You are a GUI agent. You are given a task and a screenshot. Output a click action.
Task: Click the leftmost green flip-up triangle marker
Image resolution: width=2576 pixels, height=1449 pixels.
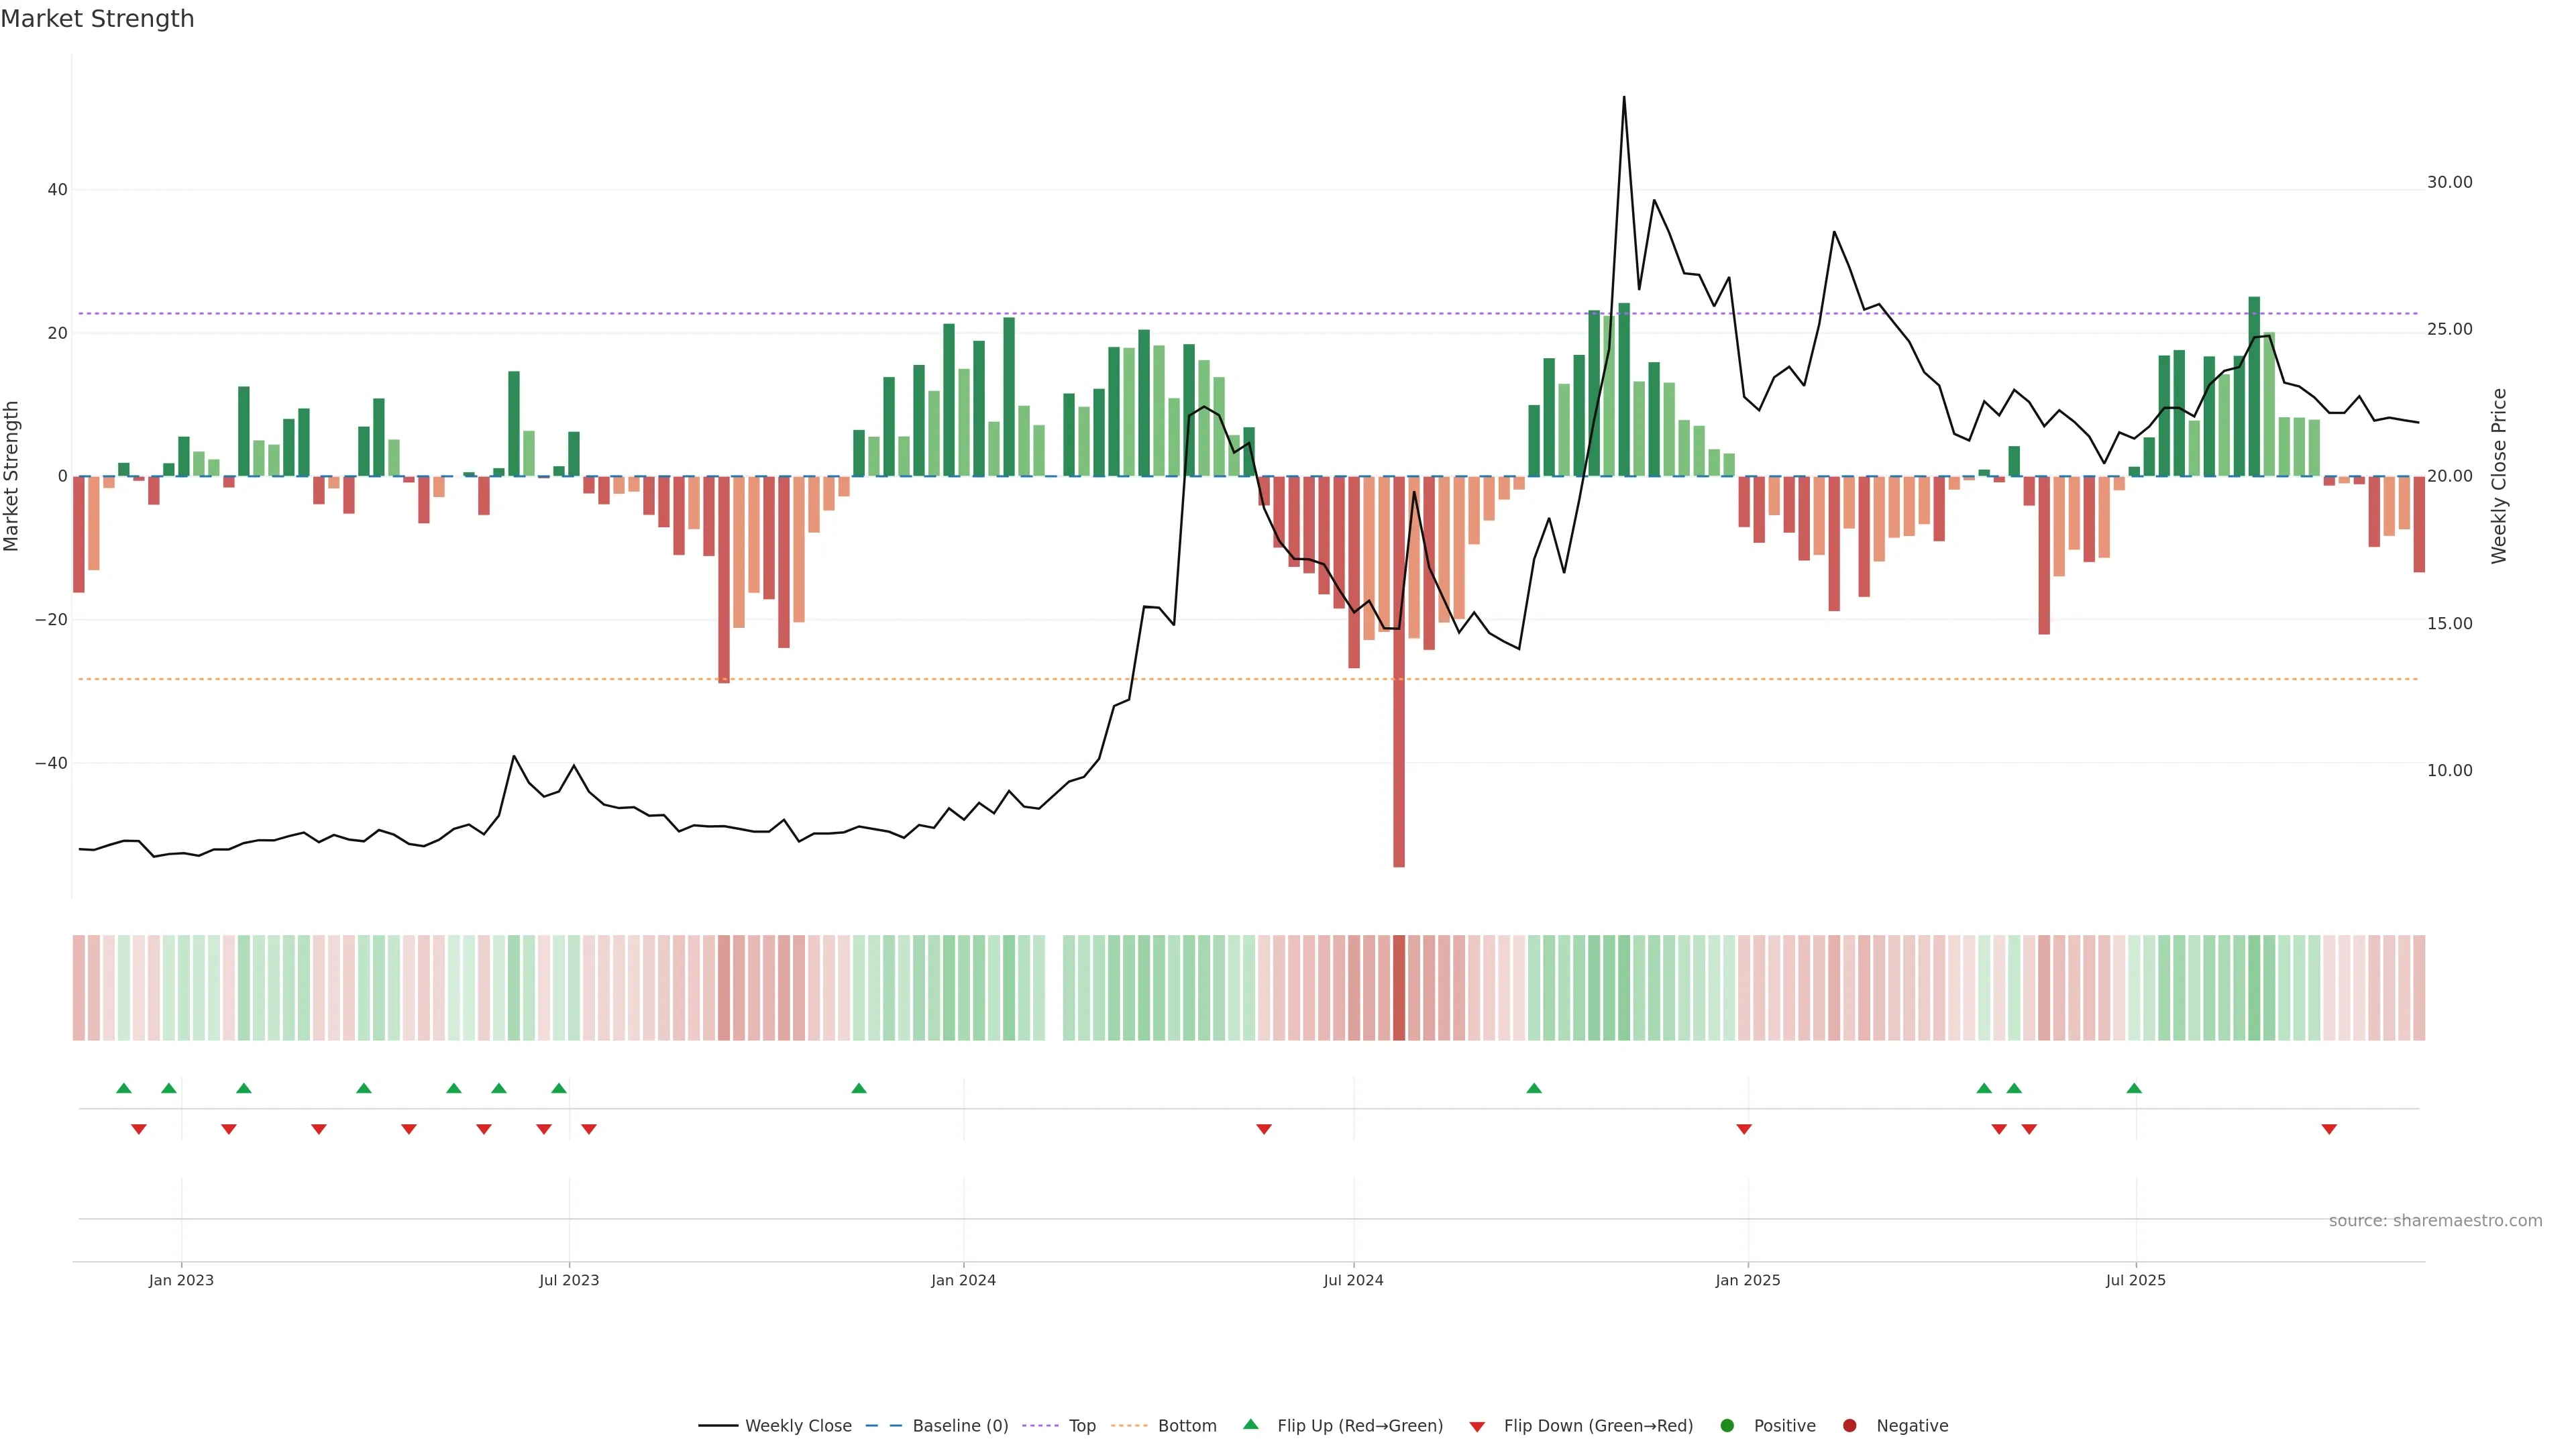click(x=124, y=1088)
